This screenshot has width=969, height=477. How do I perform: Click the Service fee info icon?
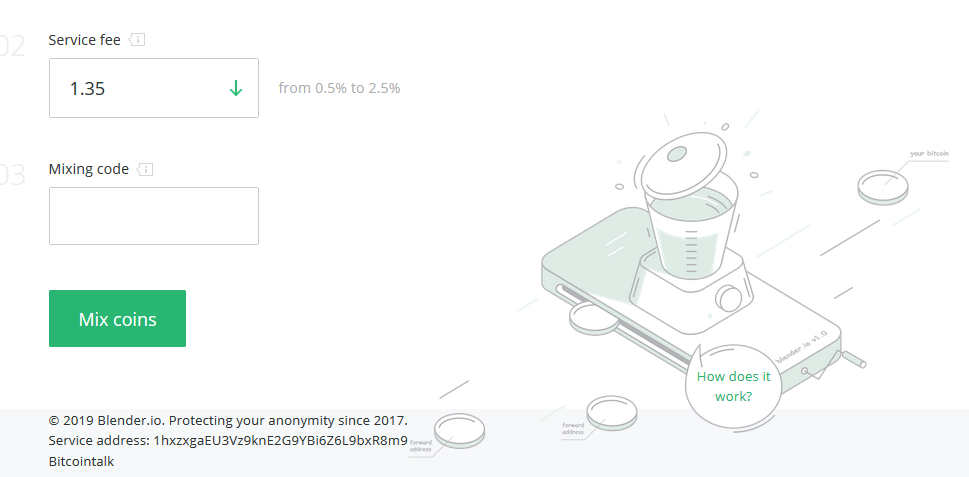(137, 40)
